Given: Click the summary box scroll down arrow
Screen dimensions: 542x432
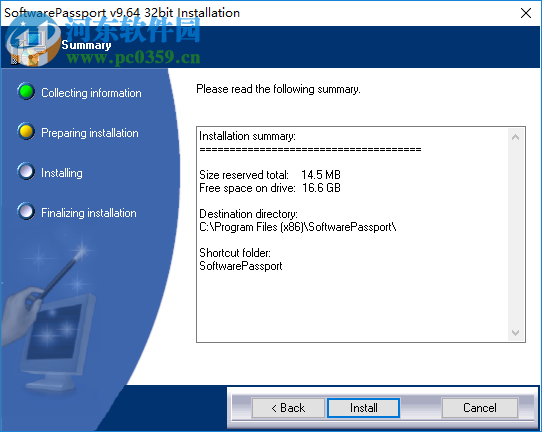Looking at the screenshot, I should click(x=515, y=332).
